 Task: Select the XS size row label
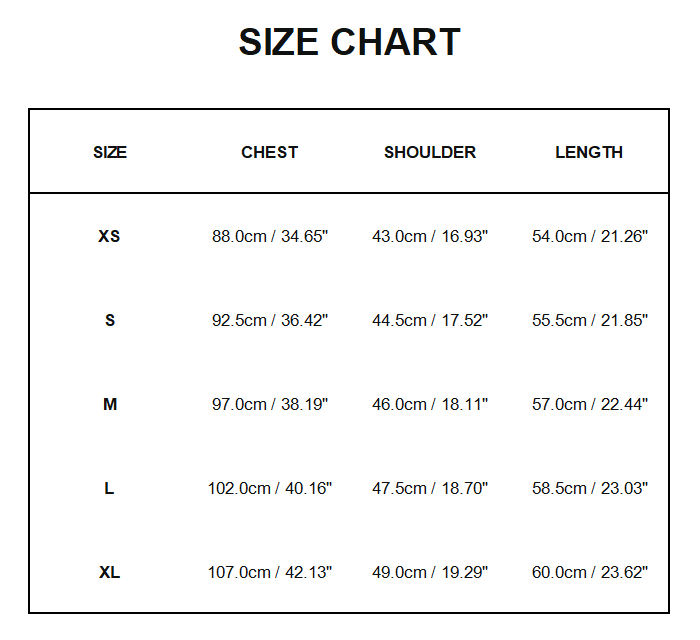tap(109, 237)
